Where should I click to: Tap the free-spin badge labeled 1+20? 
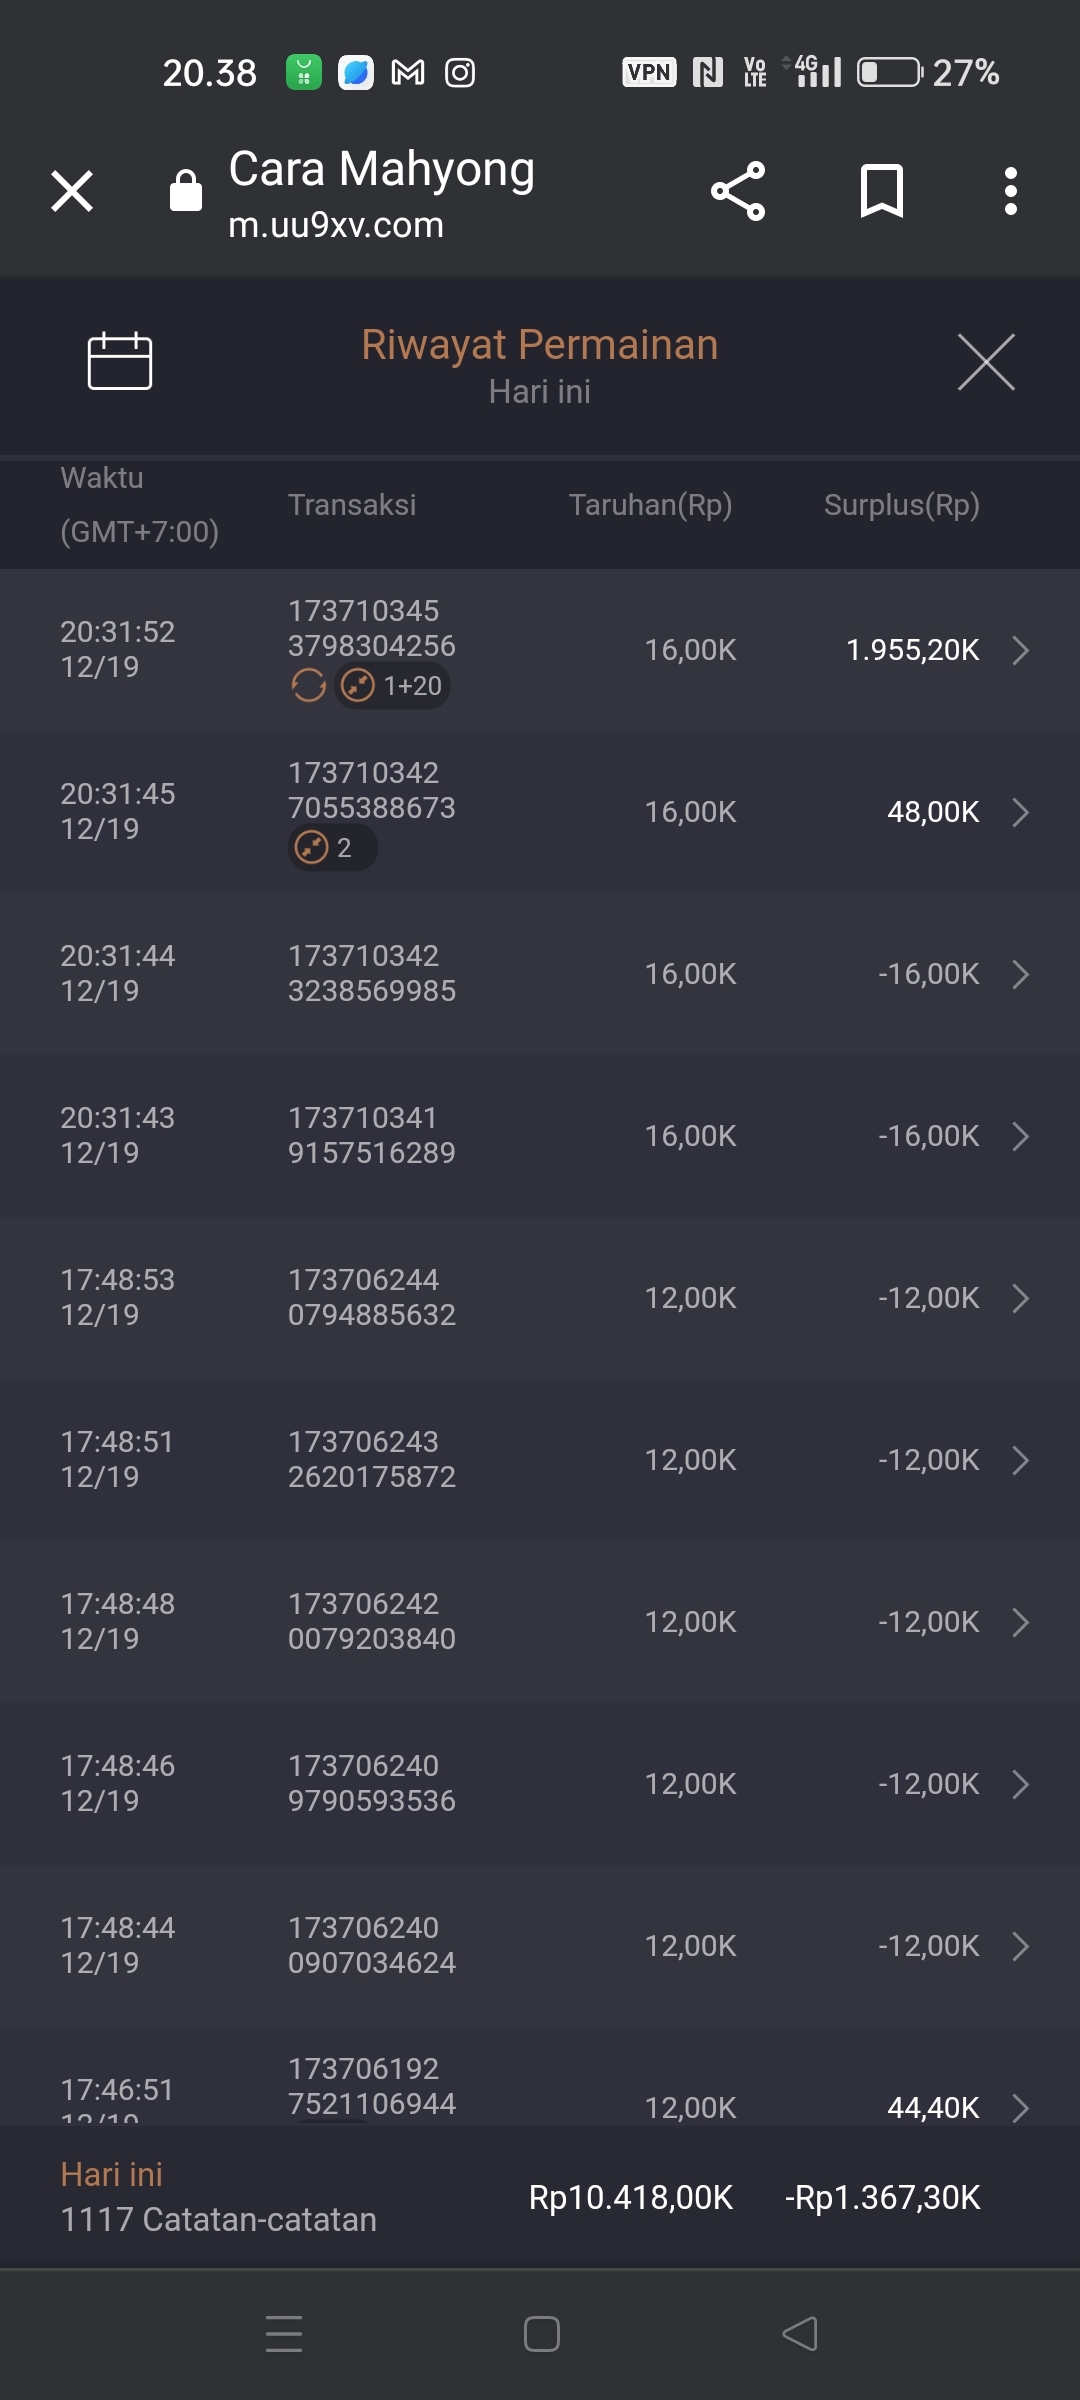(393, 686)
